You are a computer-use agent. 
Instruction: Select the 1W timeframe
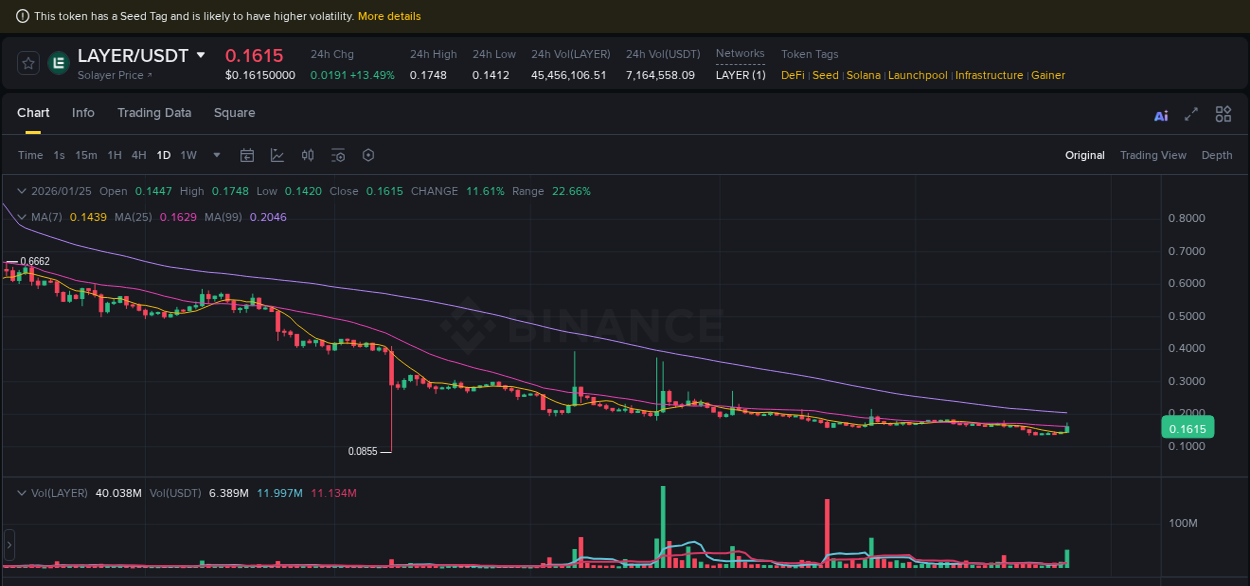click(187, 155)
